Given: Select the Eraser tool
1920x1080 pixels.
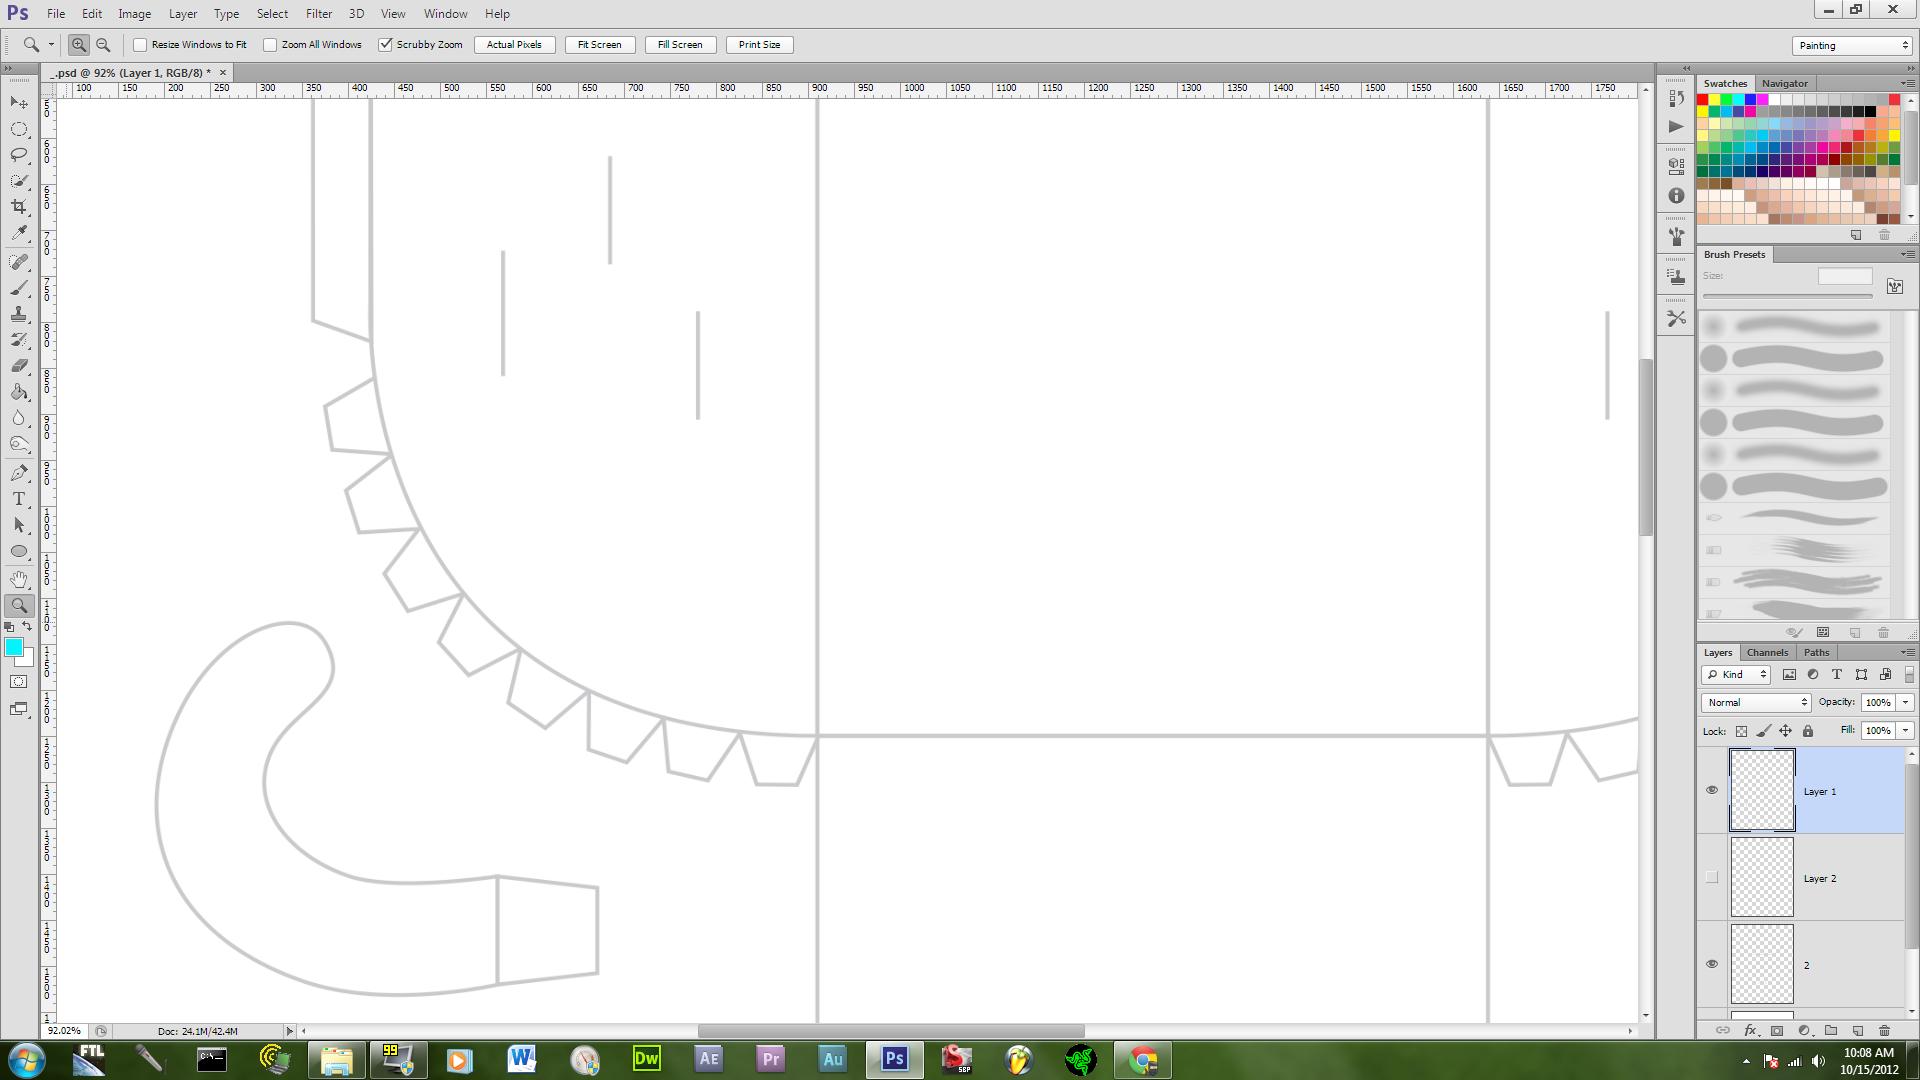Looking at the screenshot, I should click(x=19, y=366).
